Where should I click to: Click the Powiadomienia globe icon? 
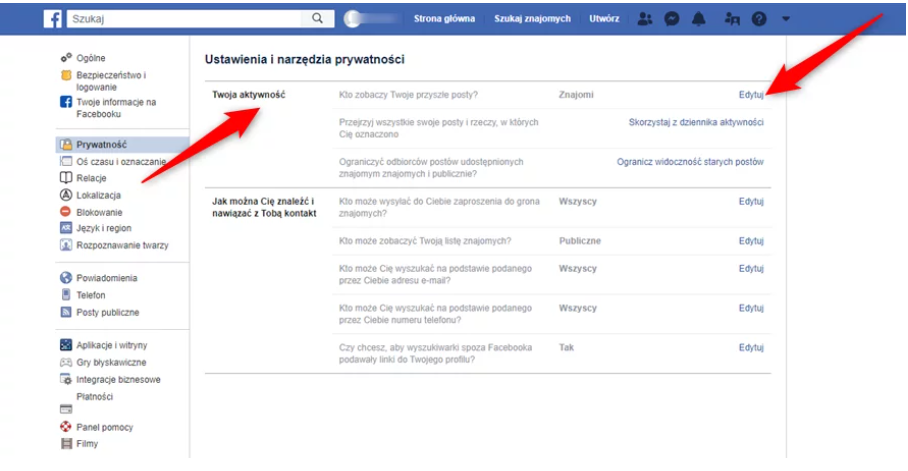coord(66,278)
